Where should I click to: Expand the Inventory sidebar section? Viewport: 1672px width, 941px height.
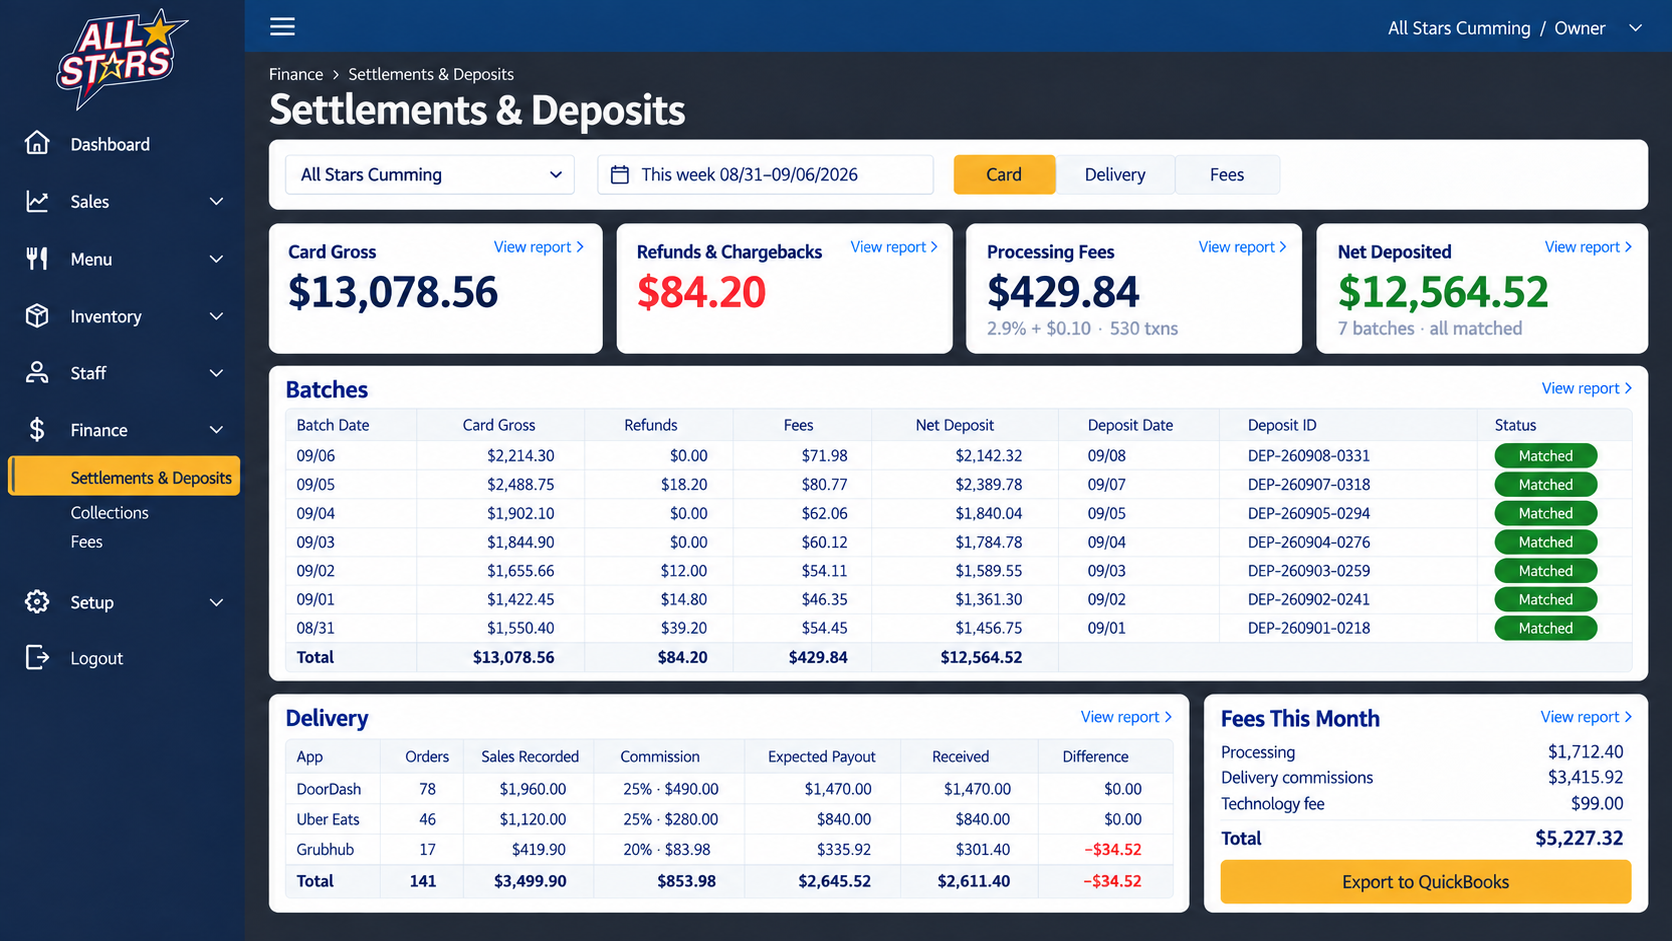tap(216, 316)
